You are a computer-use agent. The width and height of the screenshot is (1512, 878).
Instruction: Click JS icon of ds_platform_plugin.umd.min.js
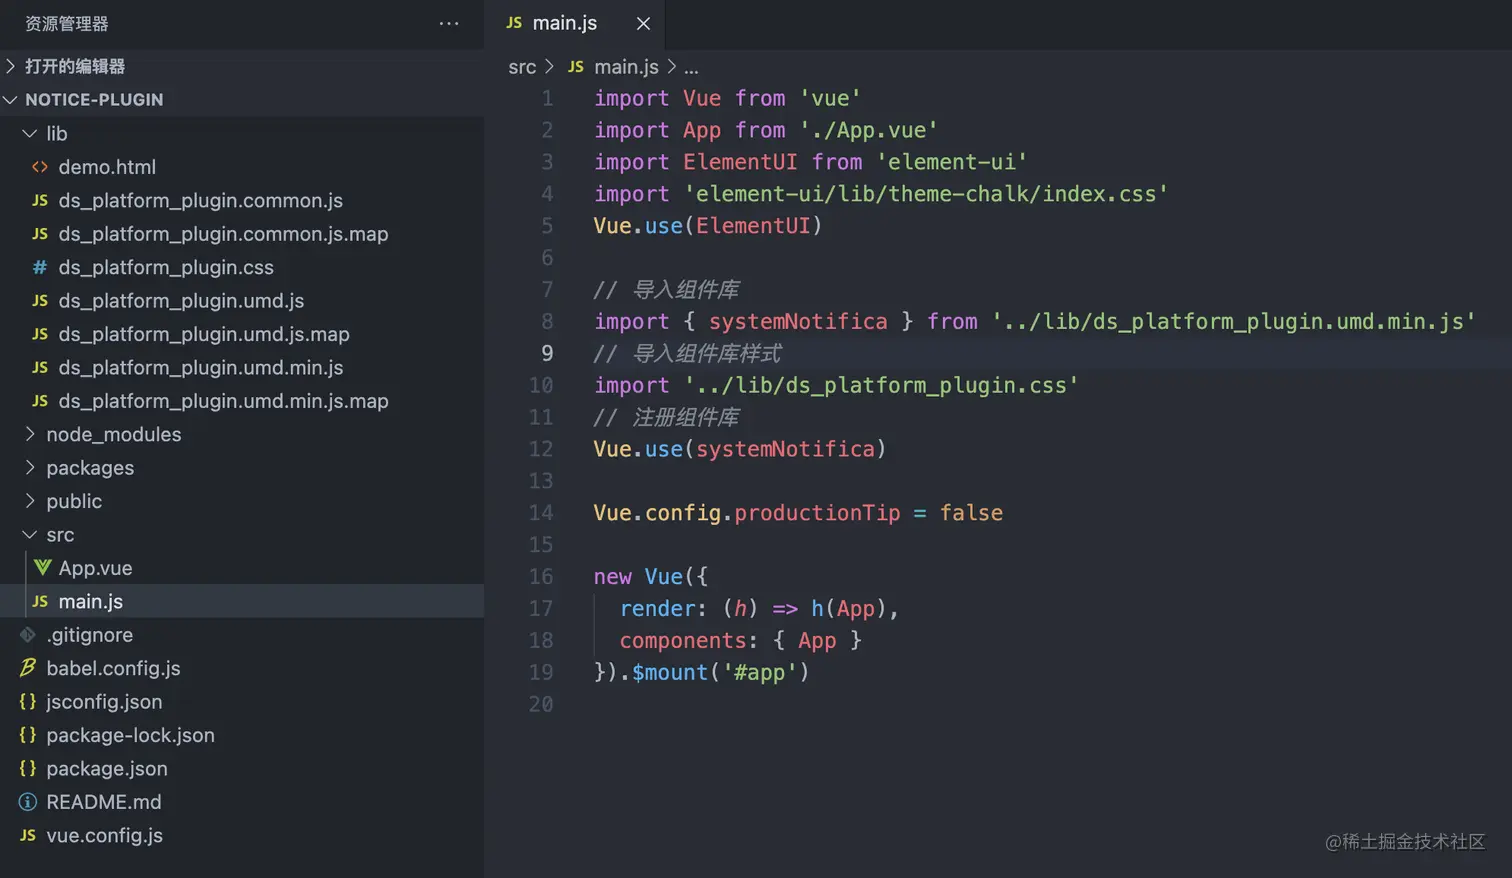point(40,367)
